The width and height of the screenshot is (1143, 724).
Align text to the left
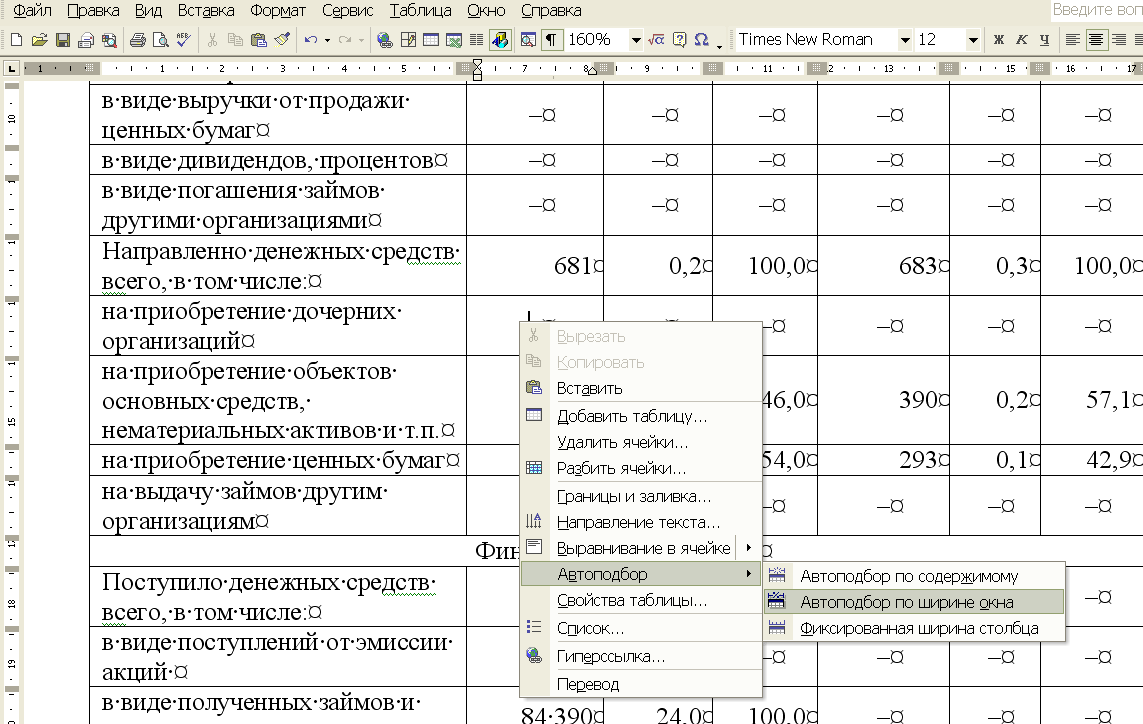coord(1072,40)
